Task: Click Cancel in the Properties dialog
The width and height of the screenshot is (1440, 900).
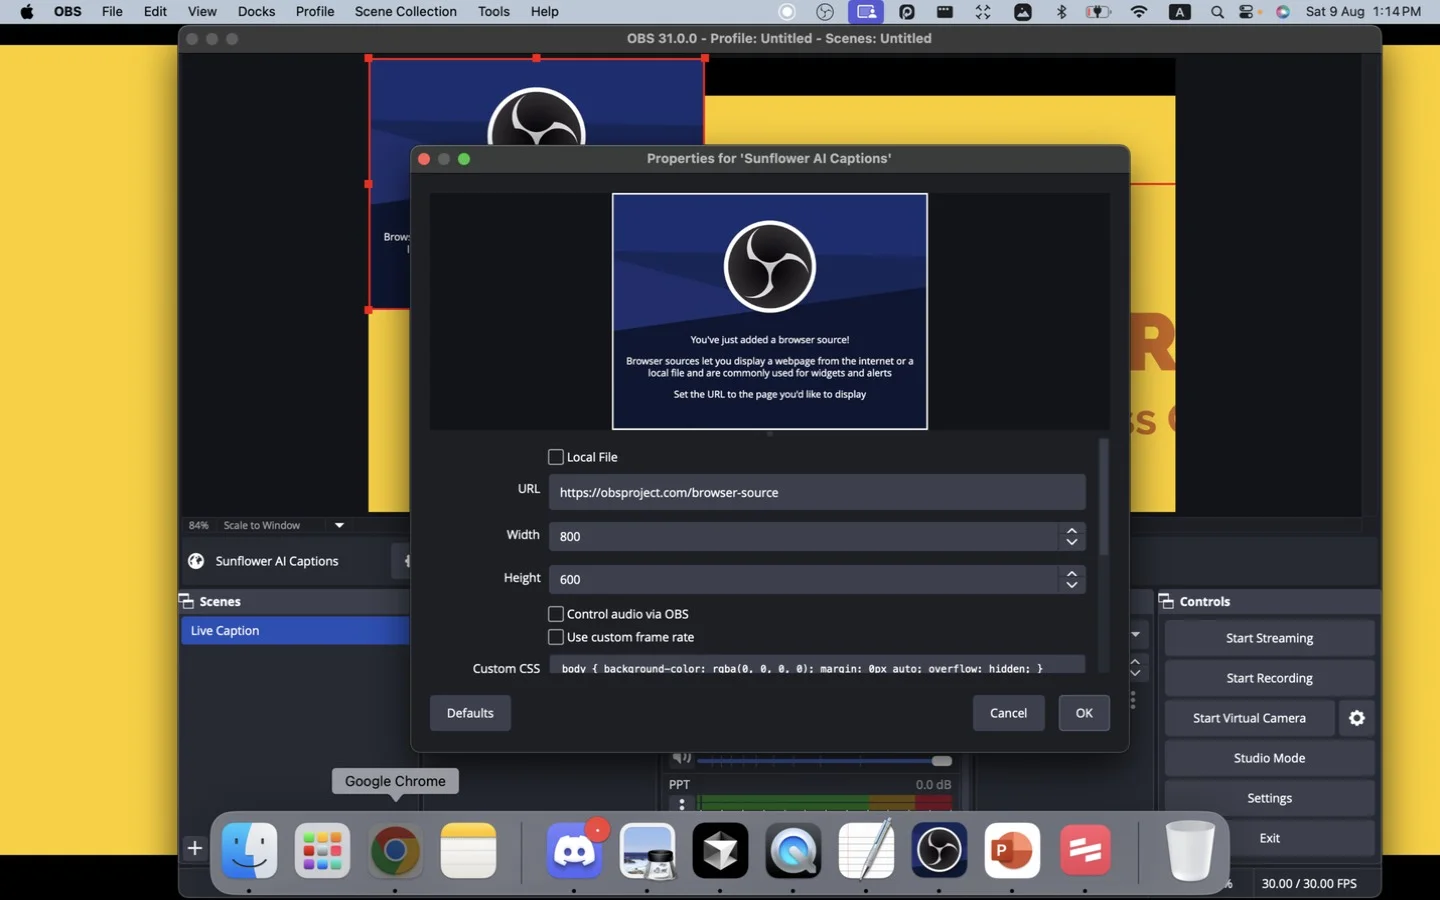Action: pos(1008,713)
